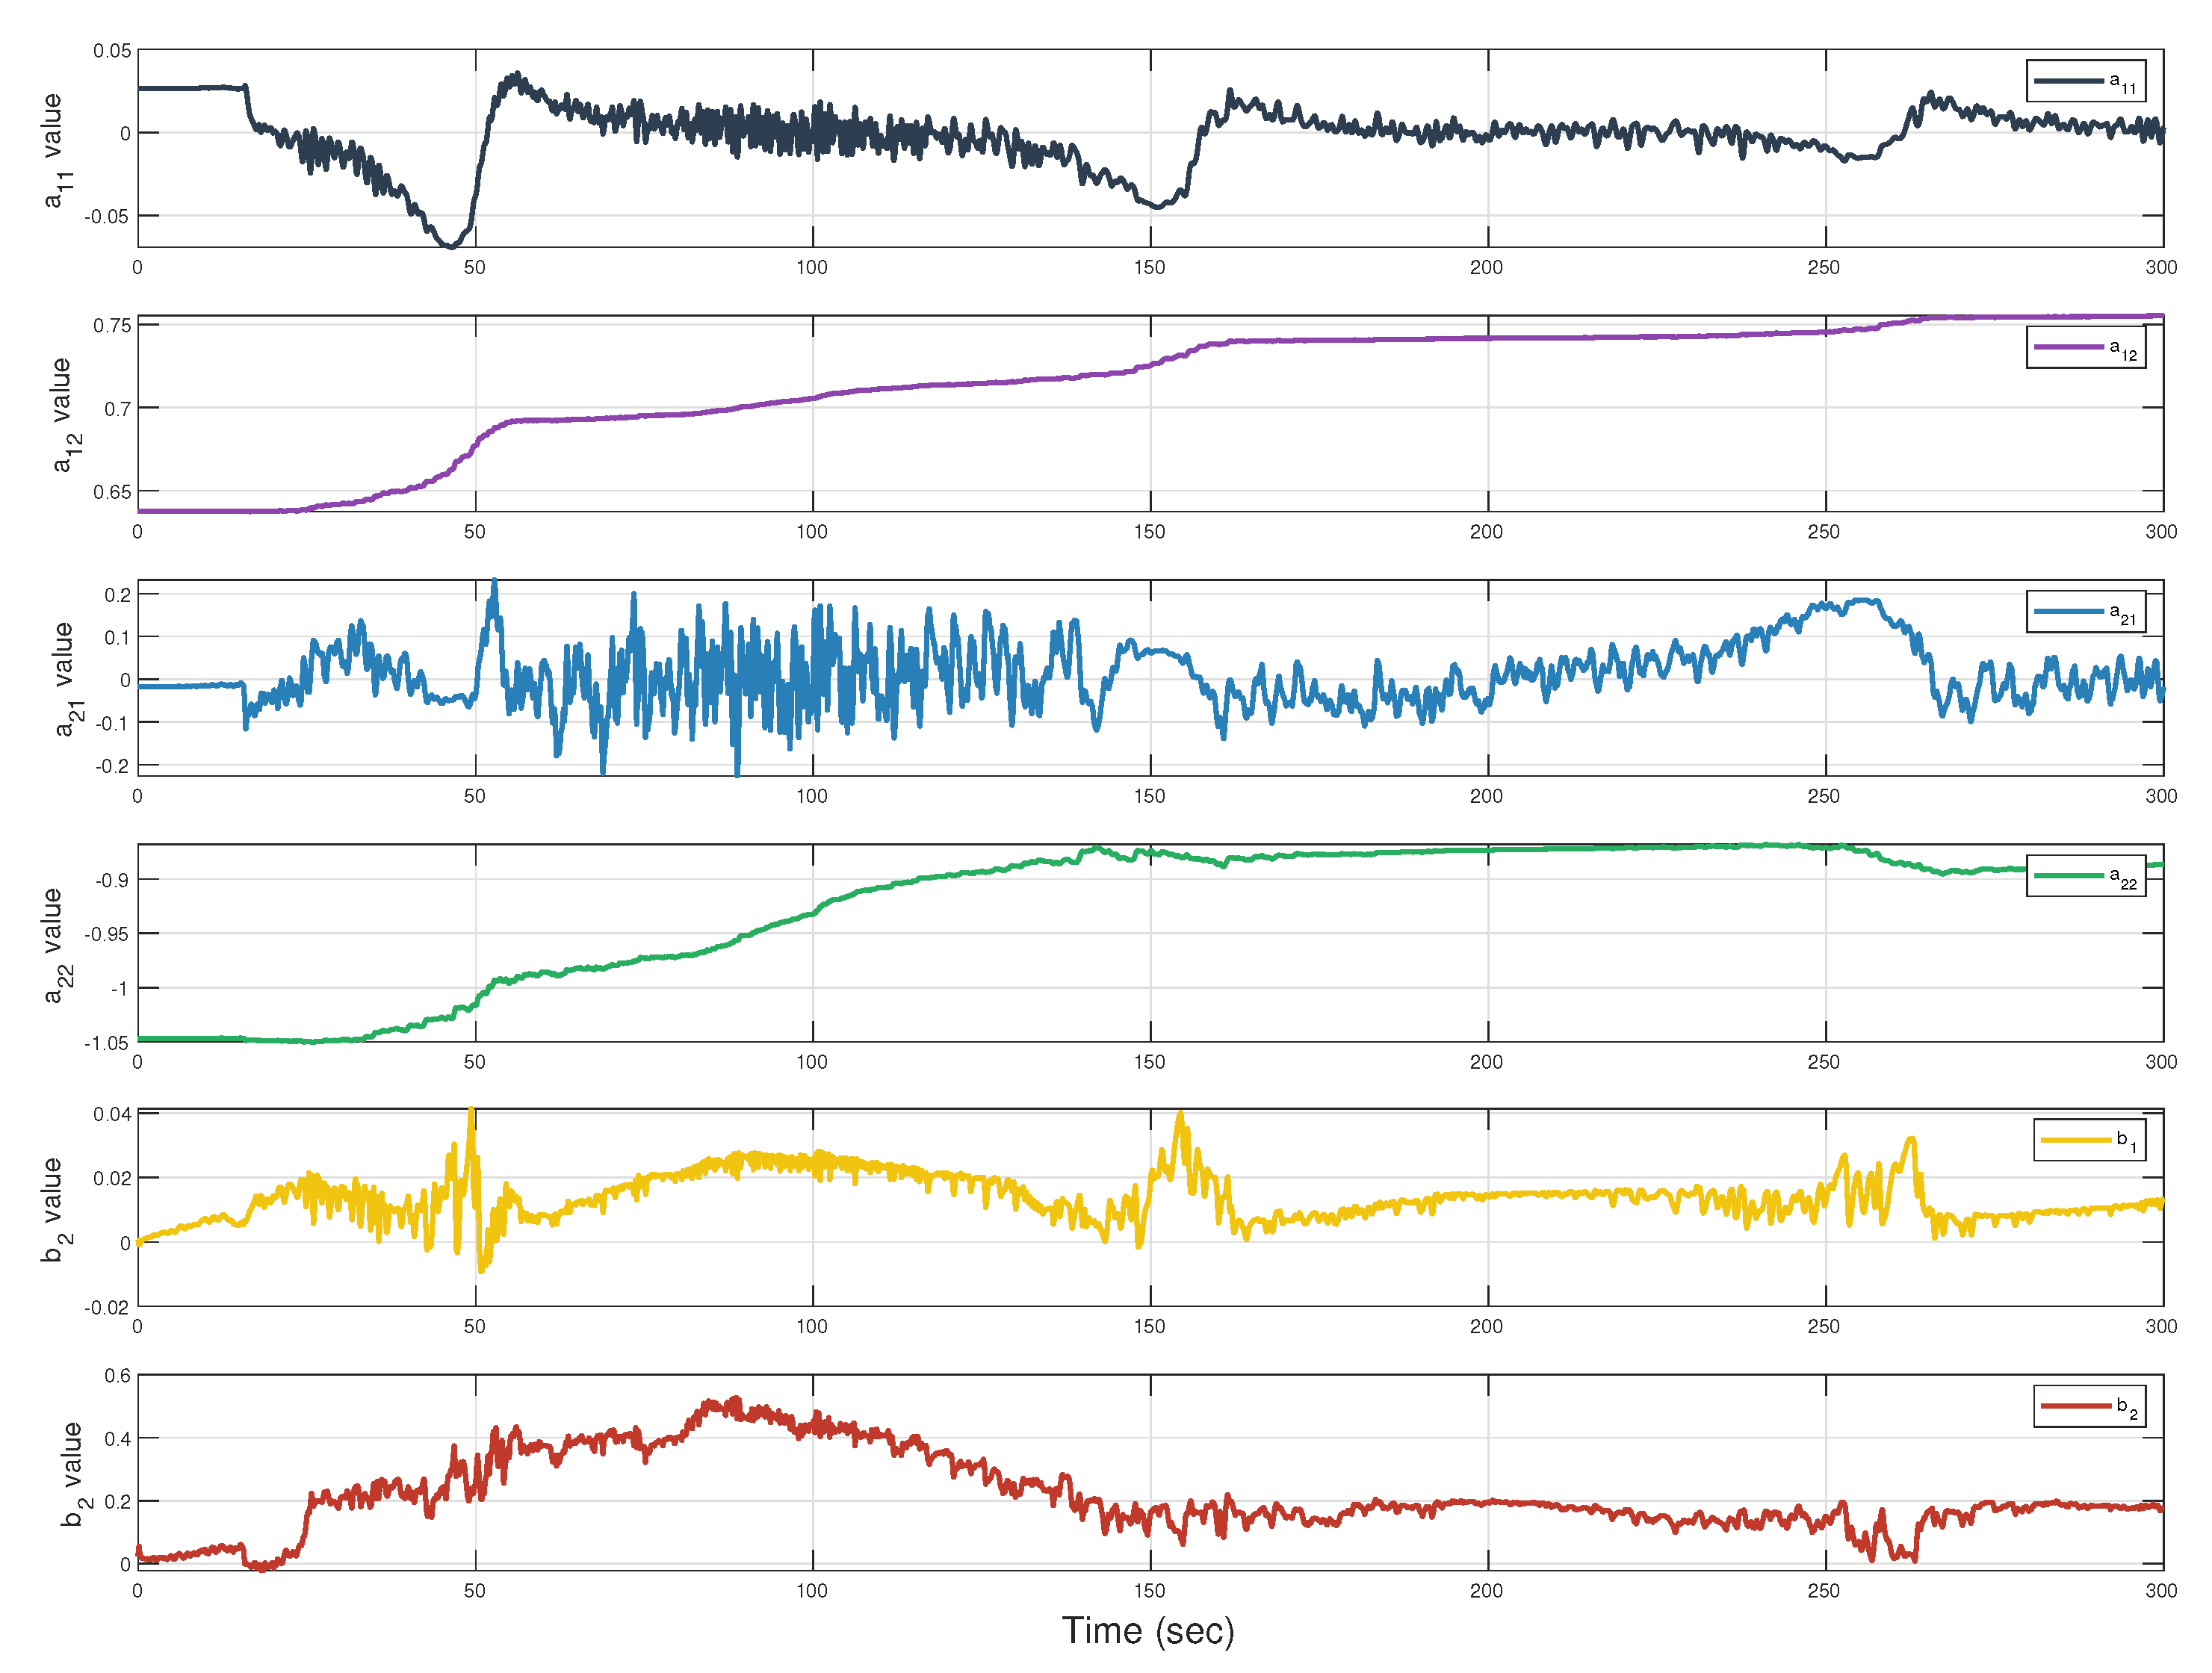Select the b1 legend box
Viewport: 2212px width, 1673px height.
click(x=2089, y=1140)
